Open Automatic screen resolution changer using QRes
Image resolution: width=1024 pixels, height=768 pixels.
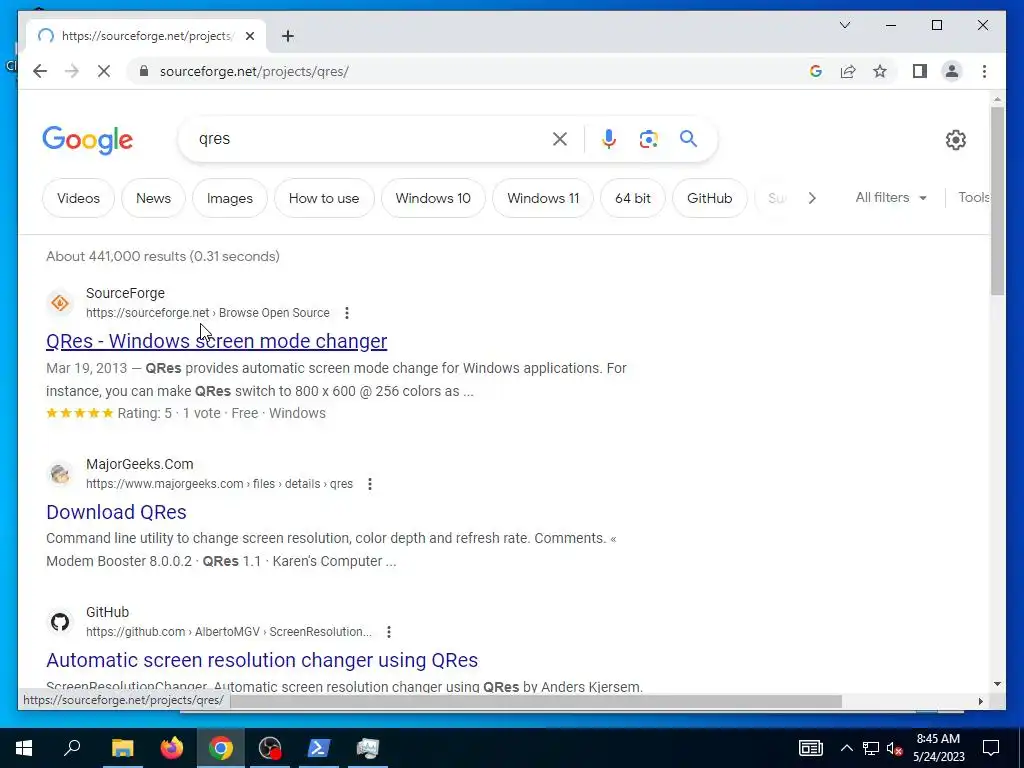(x=262, y=660)
